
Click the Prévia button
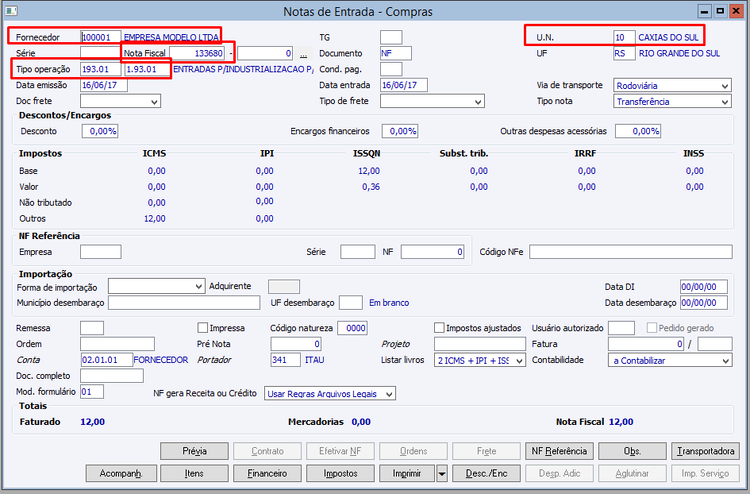[x=194, y=451]
